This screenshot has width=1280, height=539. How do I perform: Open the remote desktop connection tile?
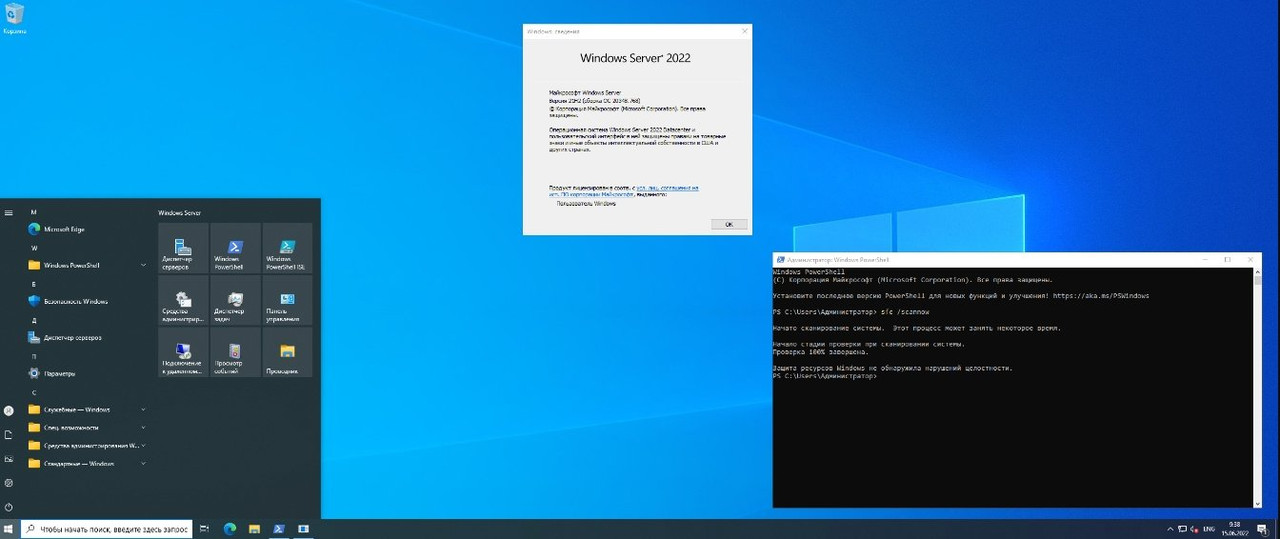(x=184, y=352)
